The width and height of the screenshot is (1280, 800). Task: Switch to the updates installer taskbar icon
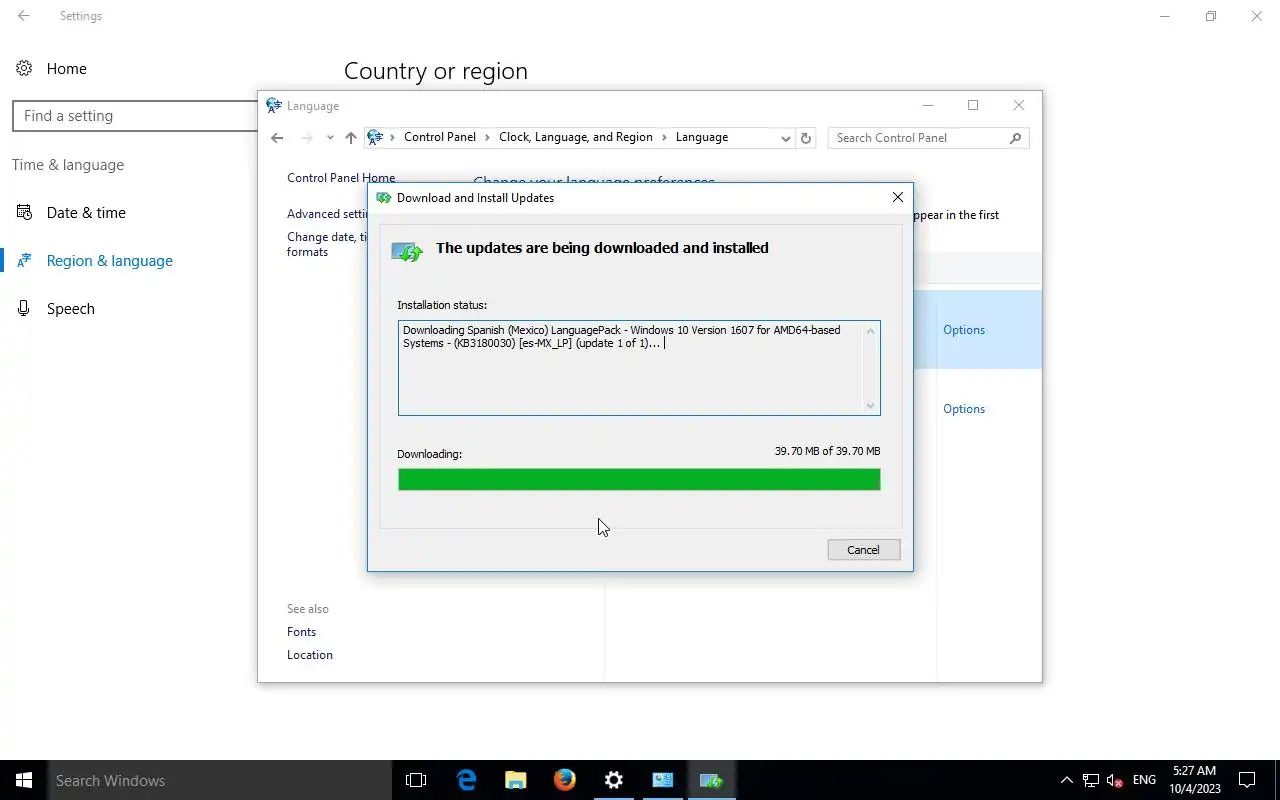pos(712,780)
